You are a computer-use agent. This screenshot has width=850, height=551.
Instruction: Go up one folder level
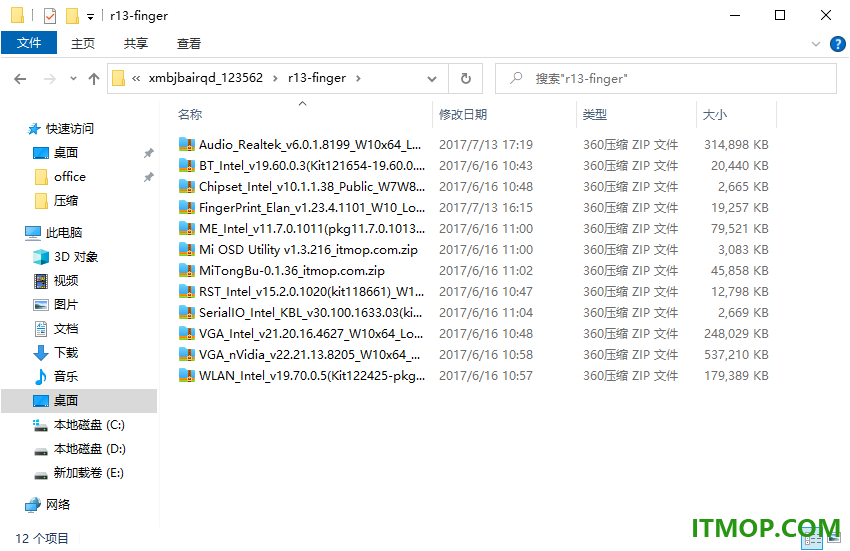click(94, 79)
